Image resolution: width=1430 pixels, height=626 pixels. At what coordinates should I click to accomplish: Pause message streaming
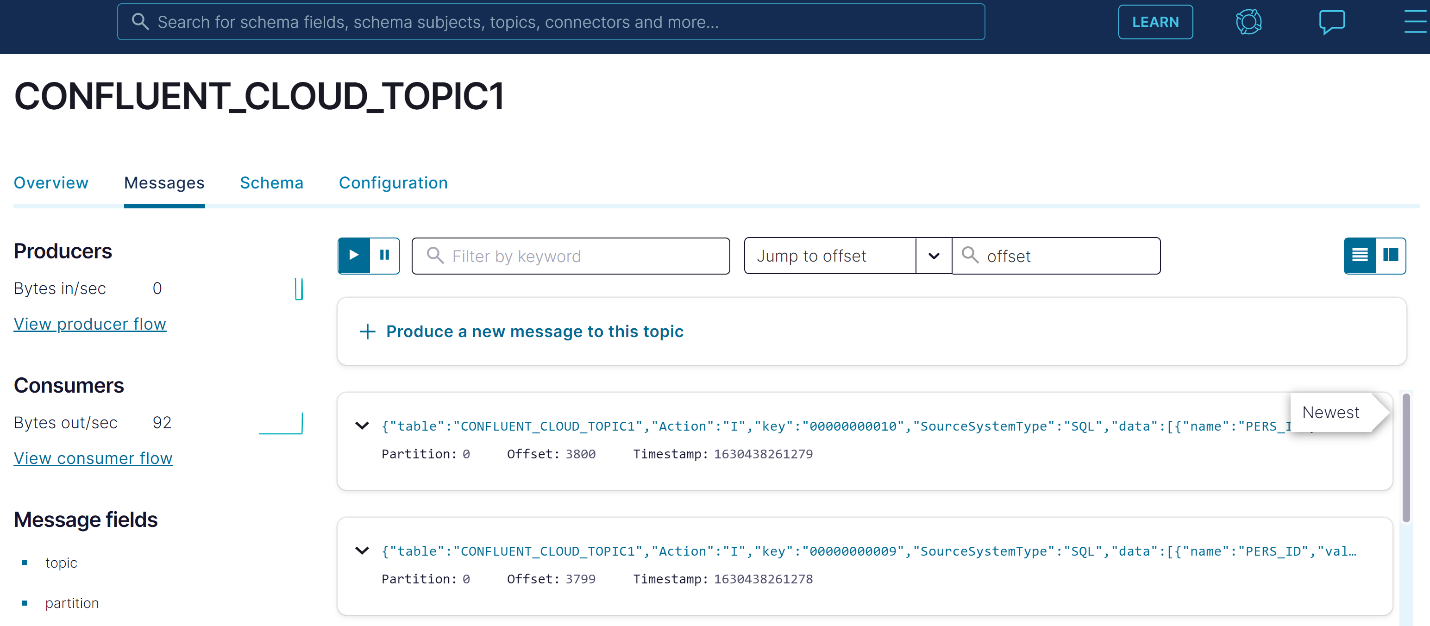point(385,256)
